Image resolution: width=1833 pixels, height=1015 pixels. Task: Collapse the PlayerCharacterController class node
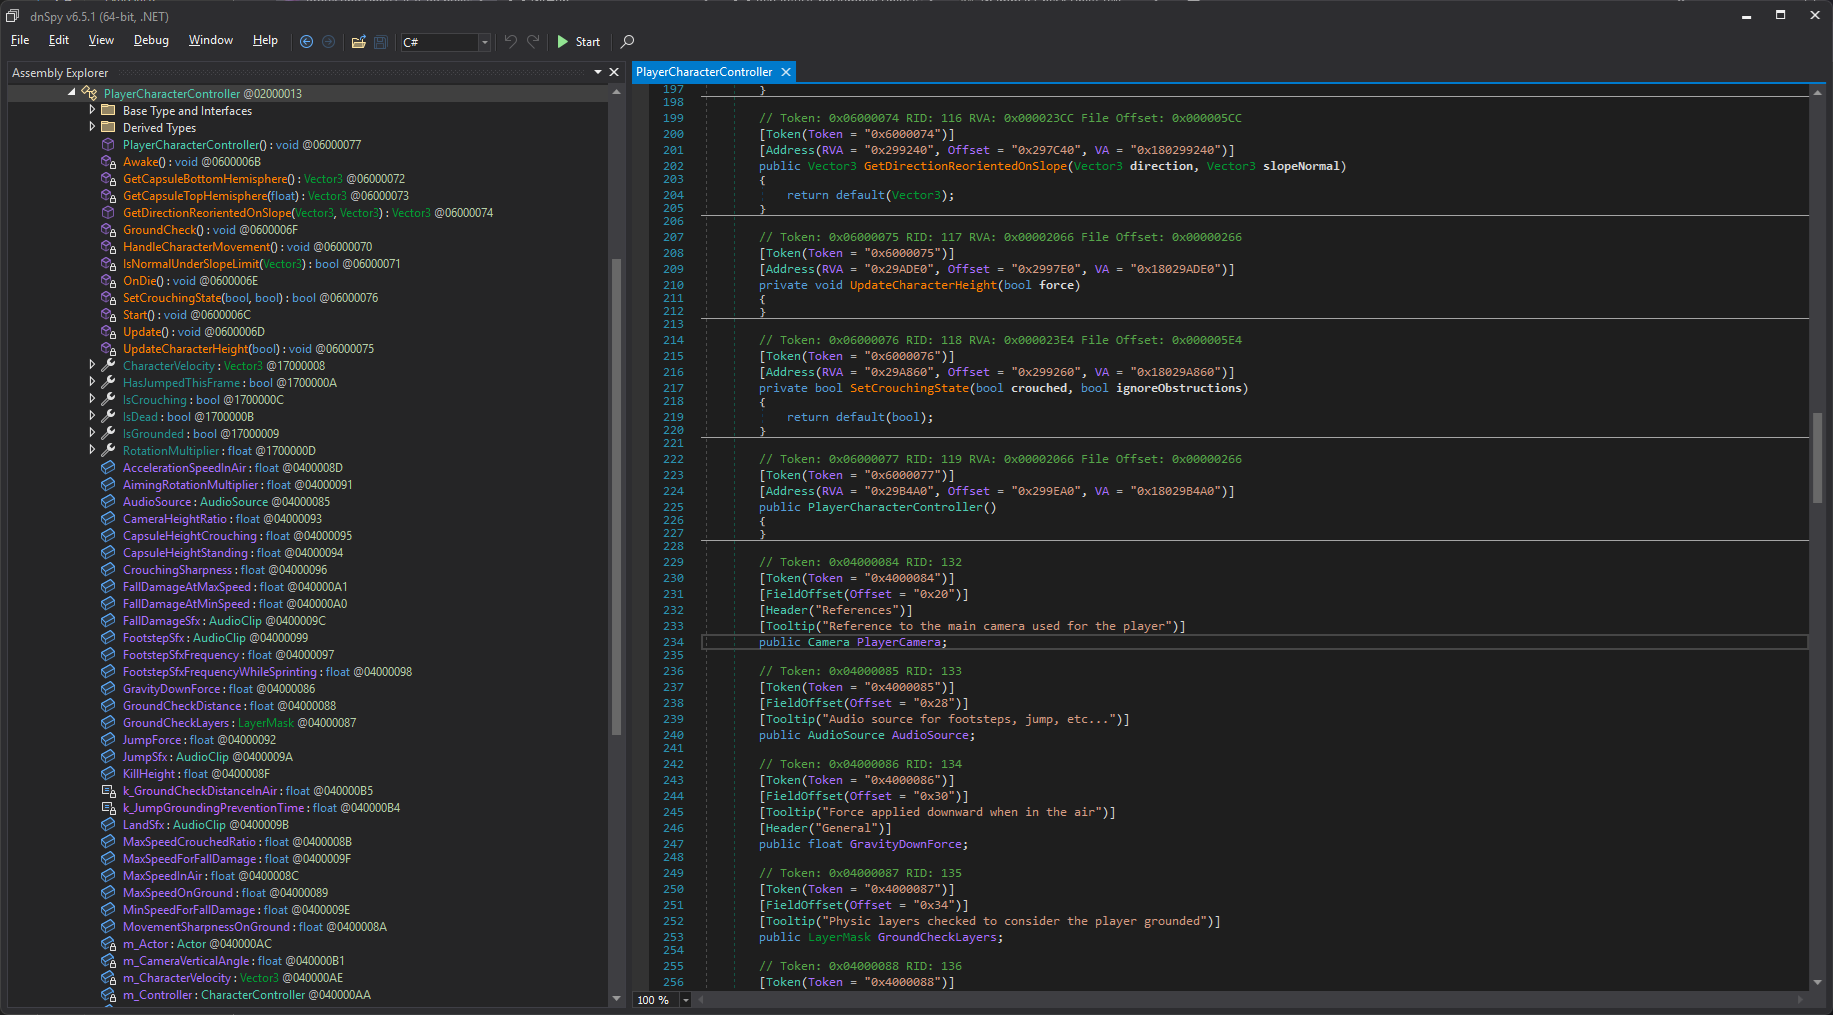[x=72, y=92]
